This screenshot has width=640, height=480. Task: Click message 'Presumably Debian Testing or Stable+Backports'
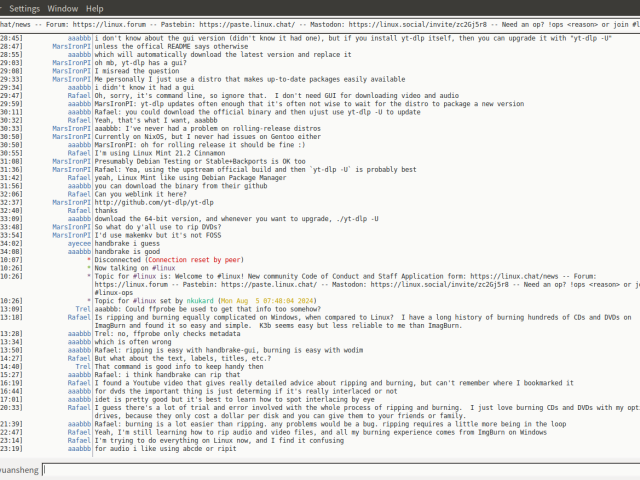200,161
